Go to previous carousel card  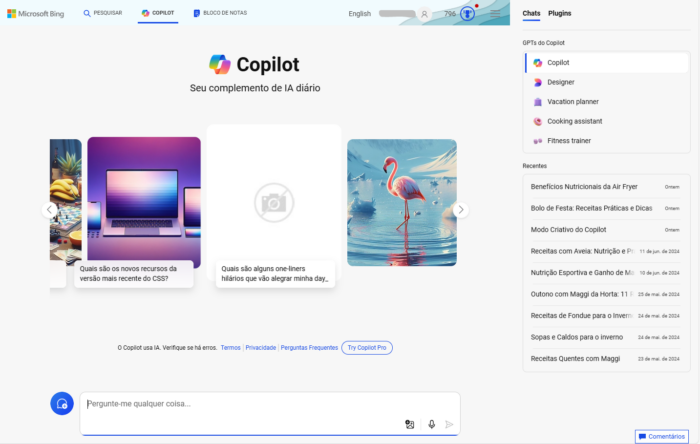pos(50,210)
